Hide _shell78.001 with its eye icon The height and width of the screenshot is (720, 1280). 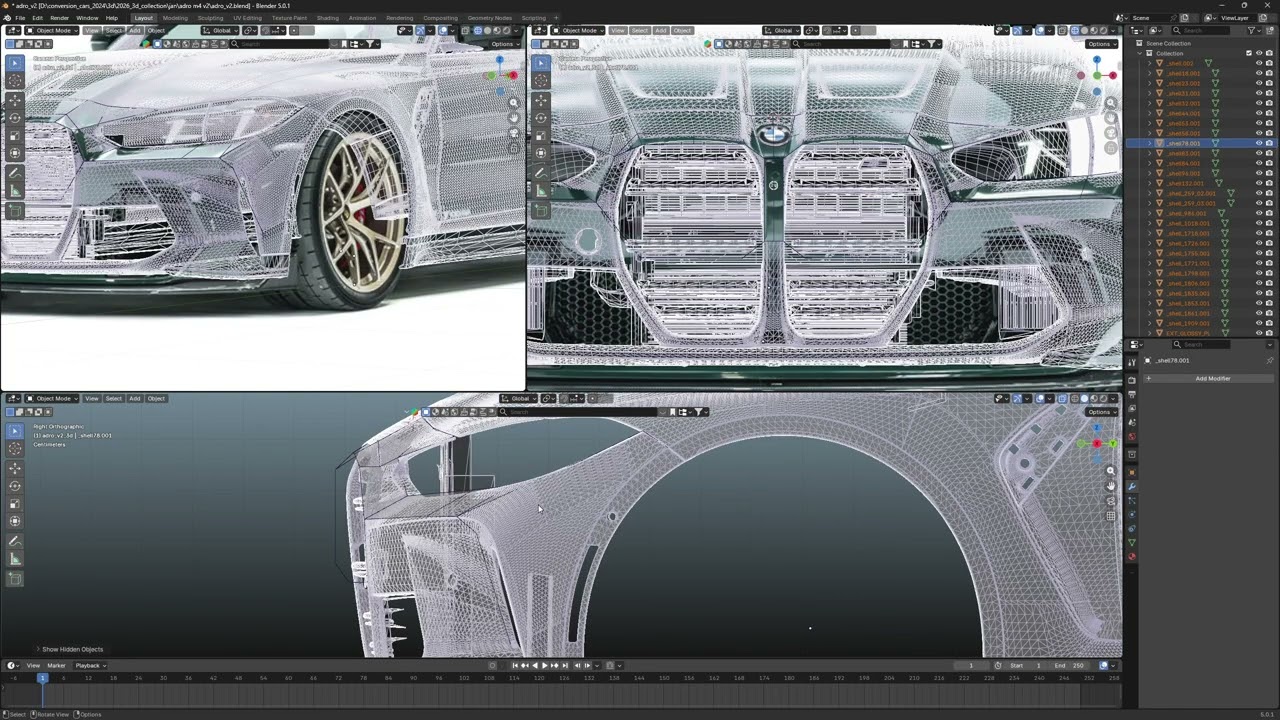point(1259,144)
